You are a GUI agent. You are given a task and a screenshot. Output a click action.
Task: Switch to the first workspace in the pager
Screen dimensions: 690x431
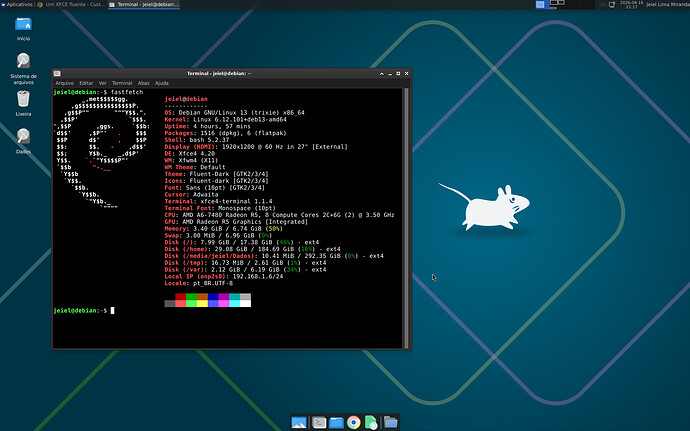[541, 4]
